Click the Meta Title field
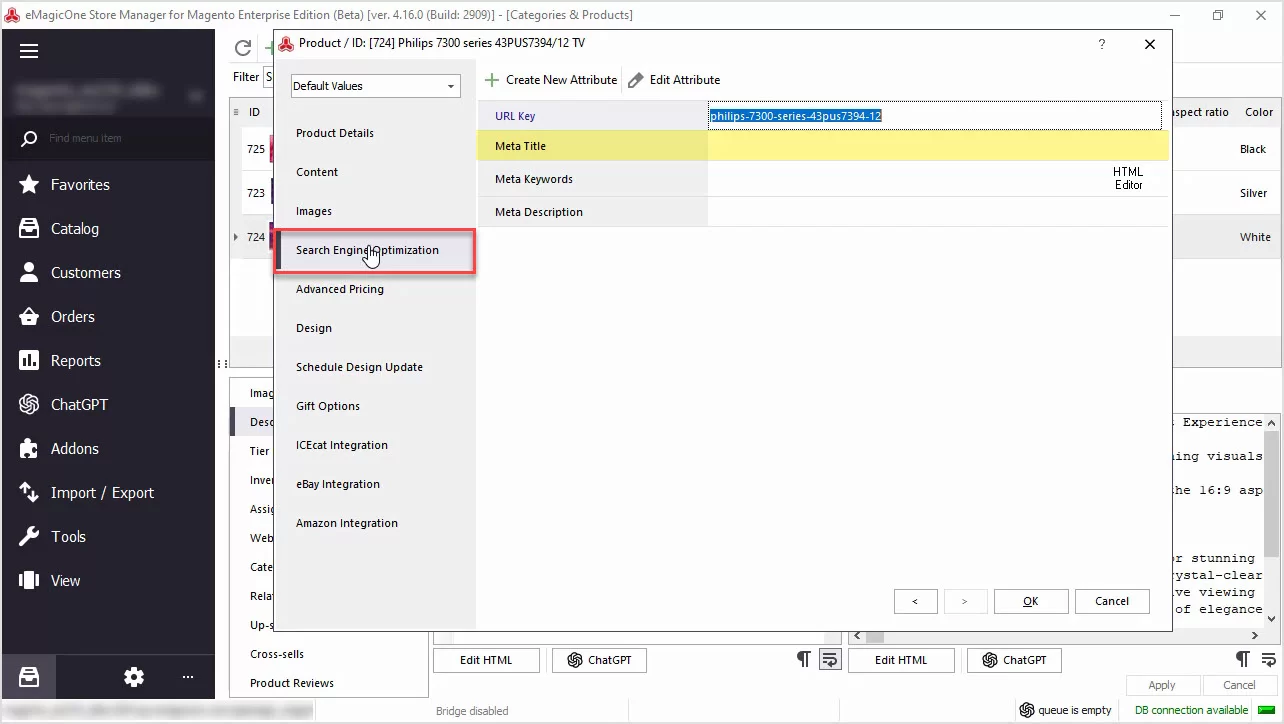Image resolution: width=1284 pixels, height=724 pixels. pyautogui.click(x=937, y=146)
